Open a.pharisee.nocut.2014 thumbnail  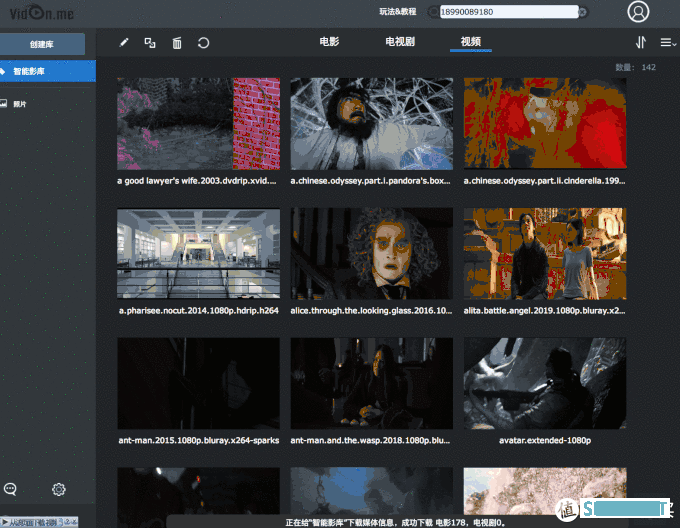pyautogui.click(x=198, y=254)
